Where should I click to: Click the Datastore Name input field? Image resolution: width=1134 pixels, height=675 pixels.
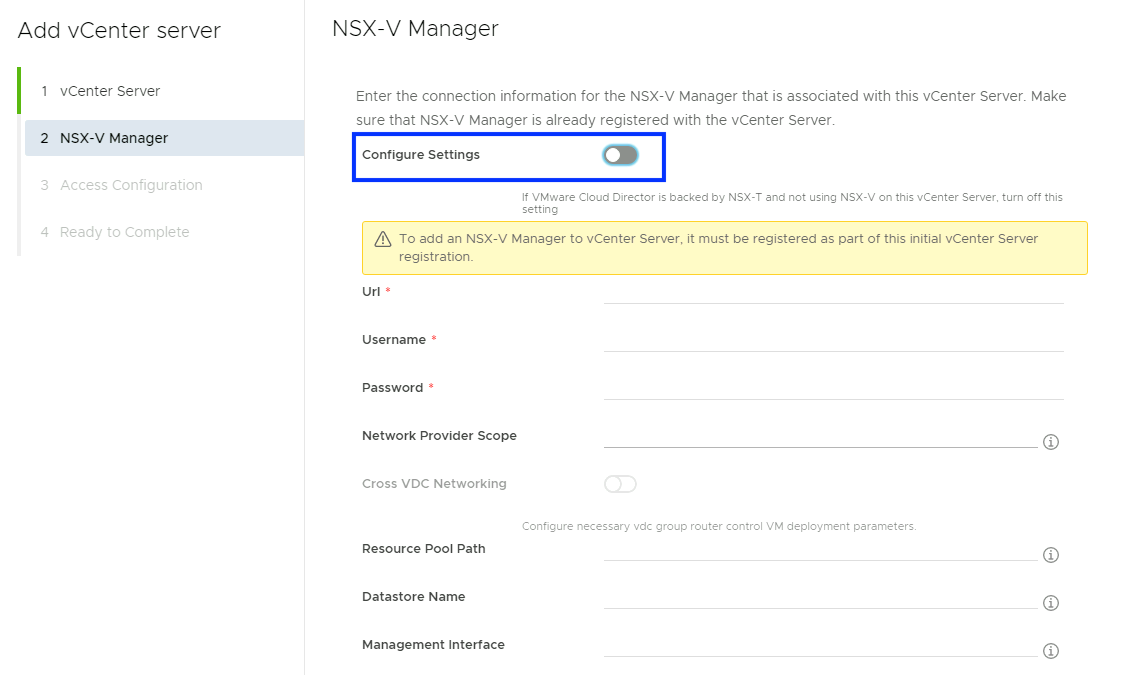820,597
